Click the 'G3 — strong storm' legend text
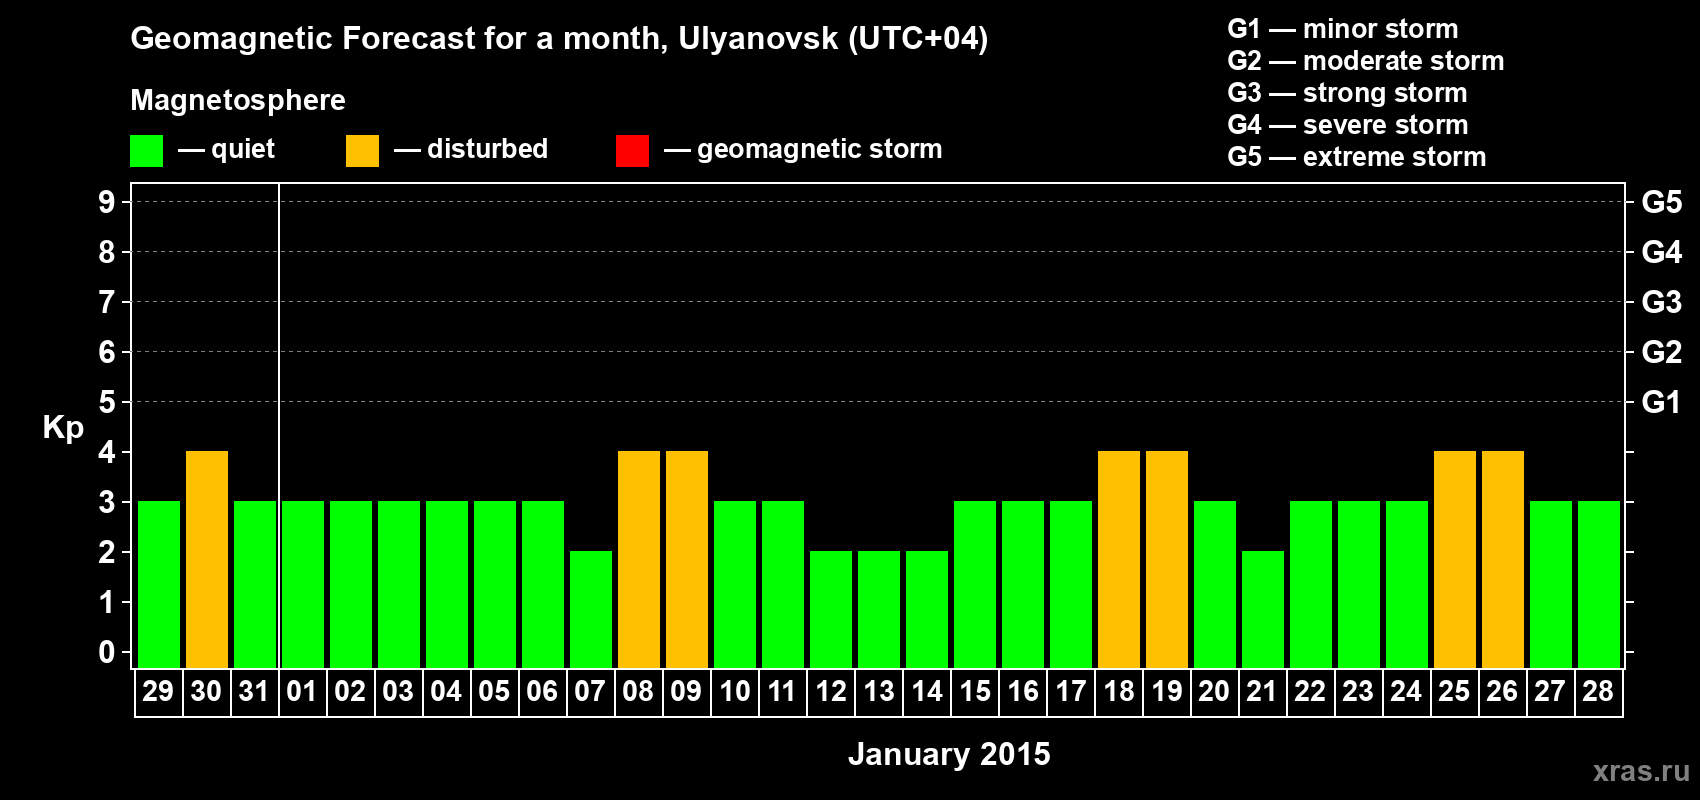 coord(1348,93)
